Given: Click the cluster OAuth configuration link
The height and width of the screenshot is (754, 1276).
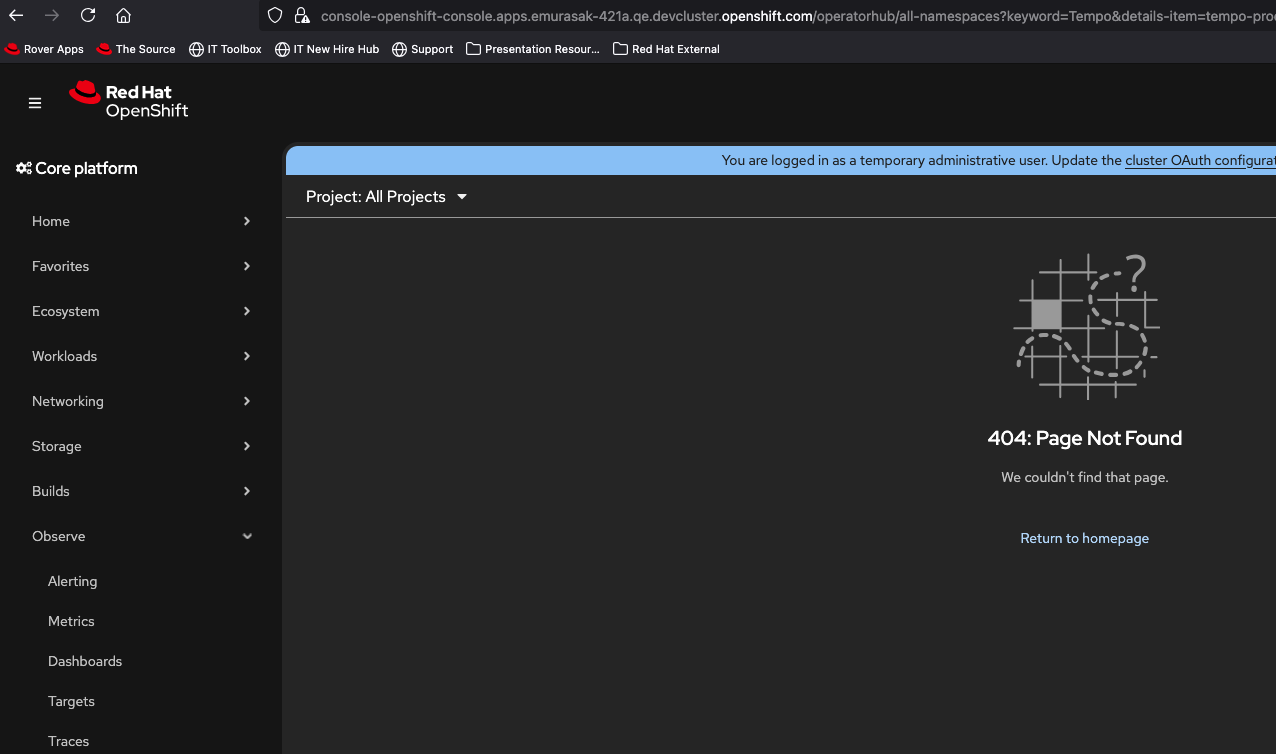Looking at the screenshot, I should pos(1200,160).
